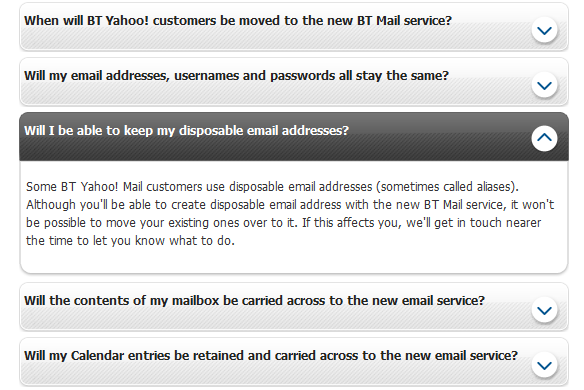This screenshot has height=390, width=584.
Task: Click the down chevron for BT Yahoo! move date
Action: click(x=544, y=30)
